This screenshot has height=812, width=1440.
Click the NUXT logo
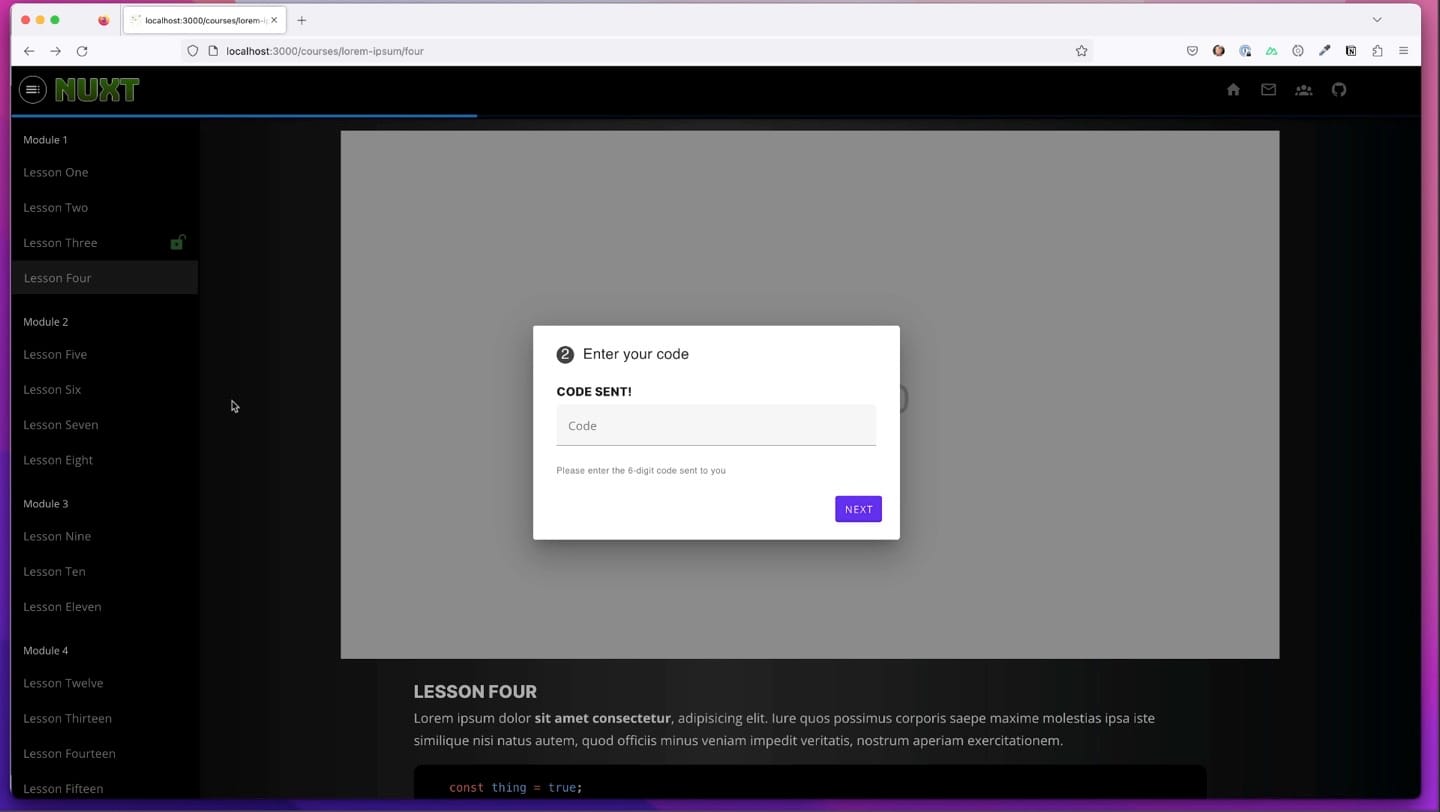[97, 89]
